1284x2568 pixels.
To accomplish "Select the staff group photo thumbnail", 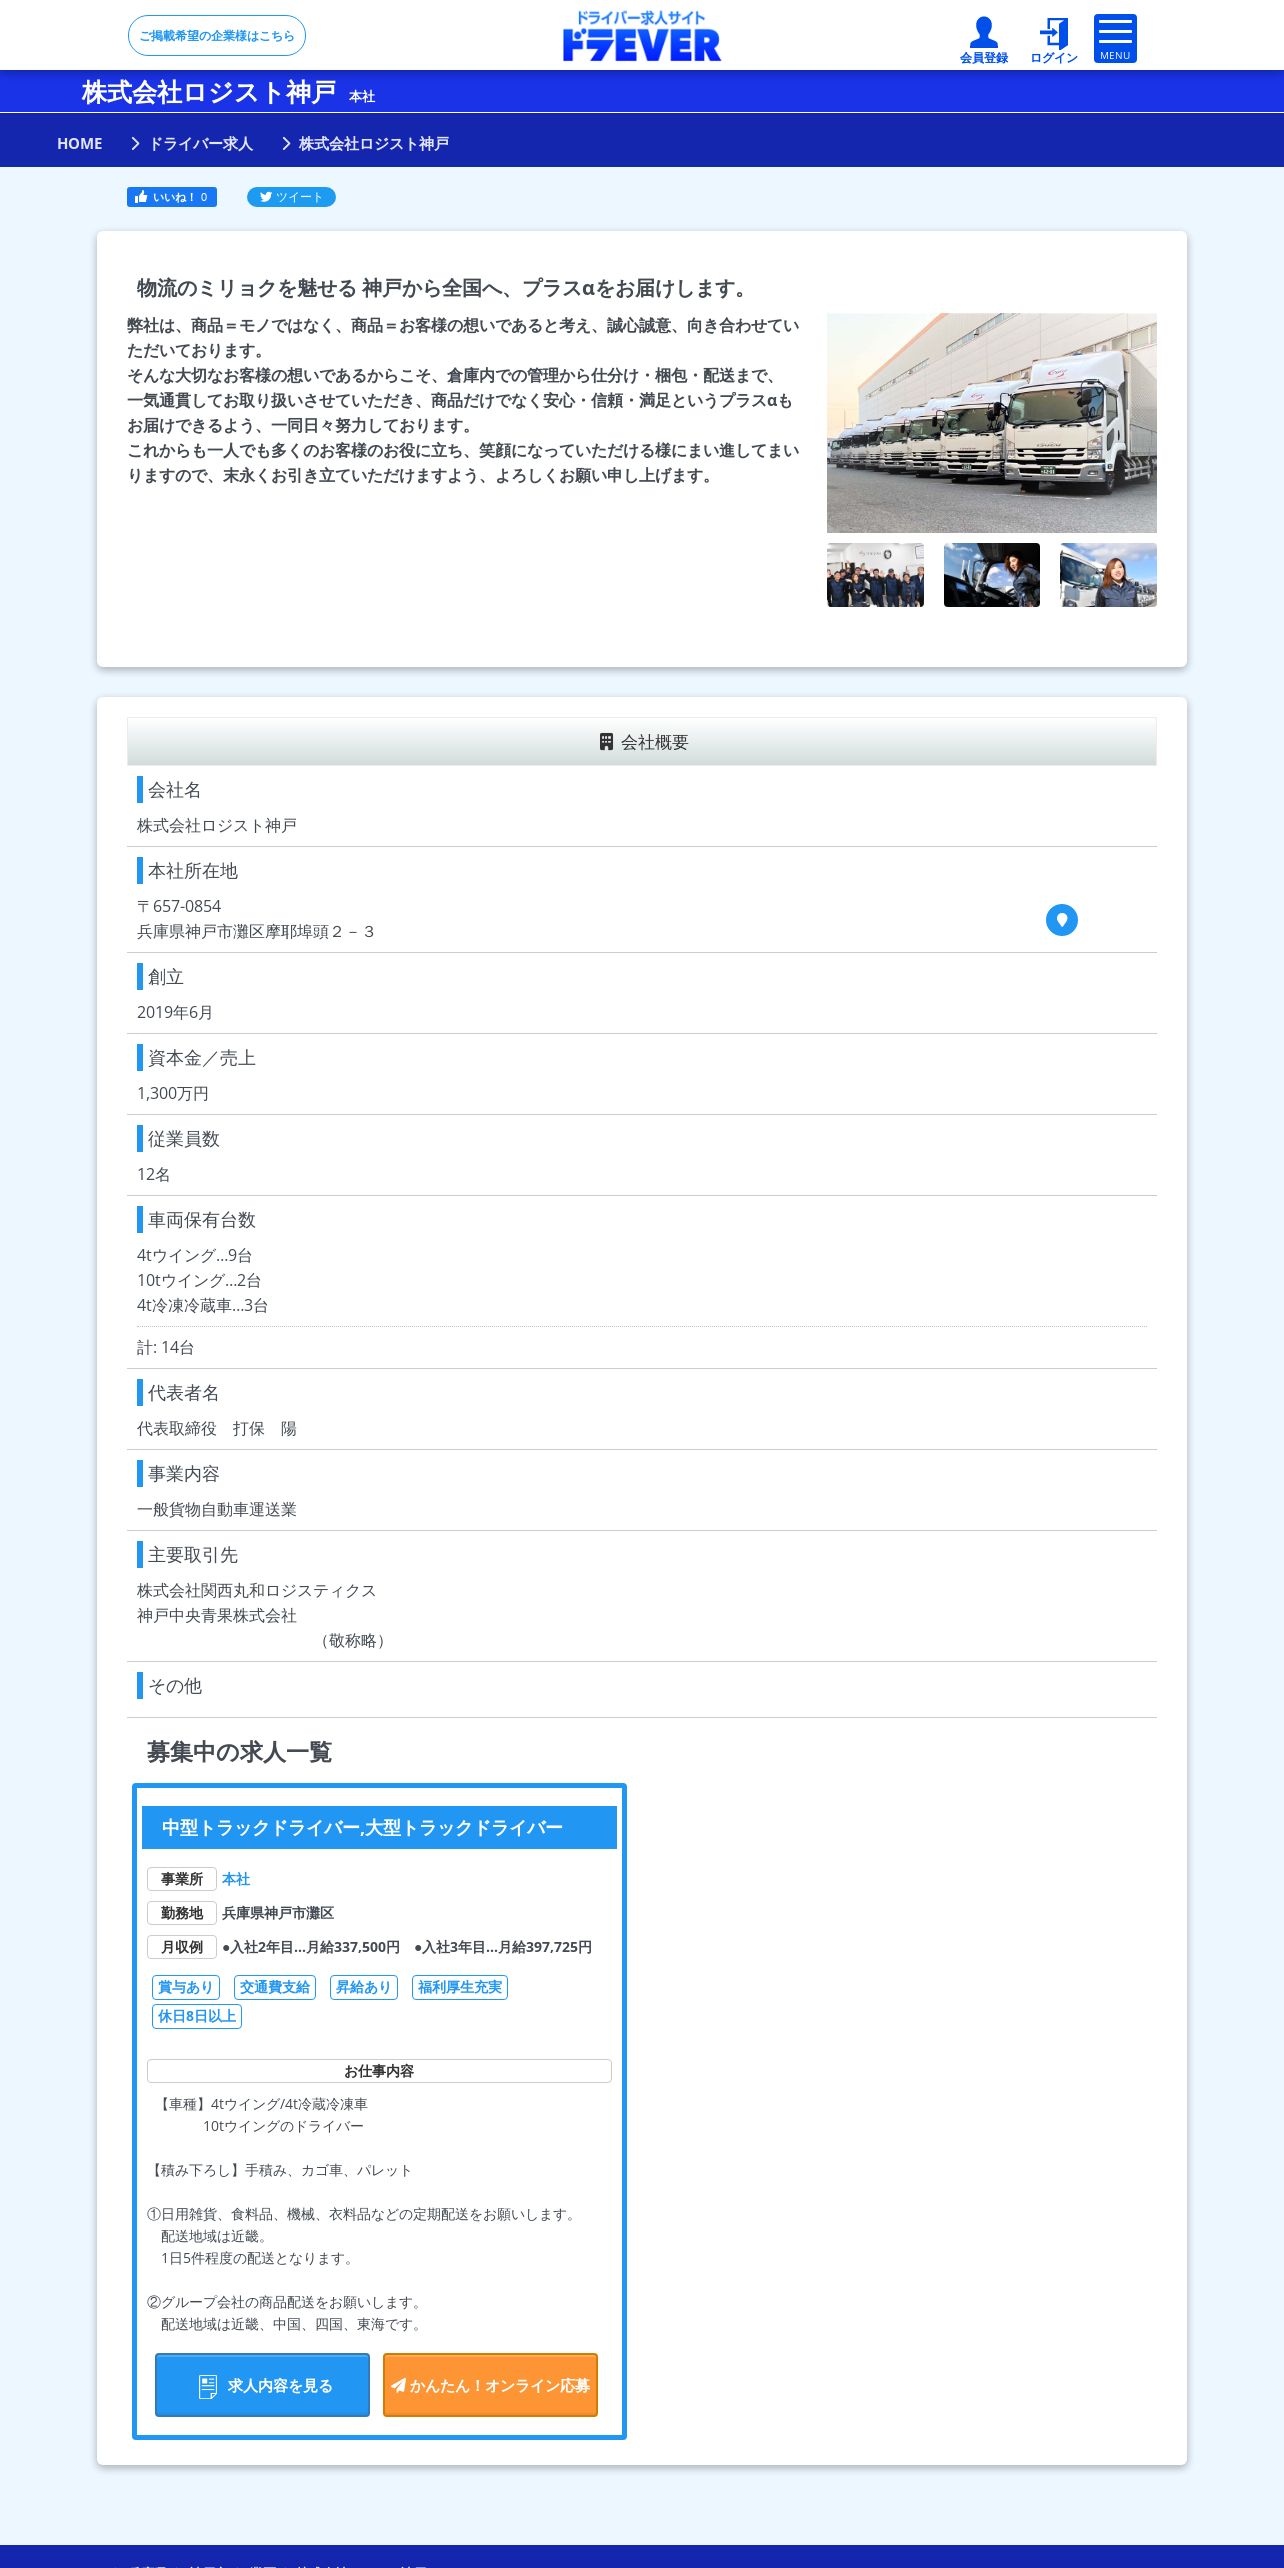I will click(875, 575).
